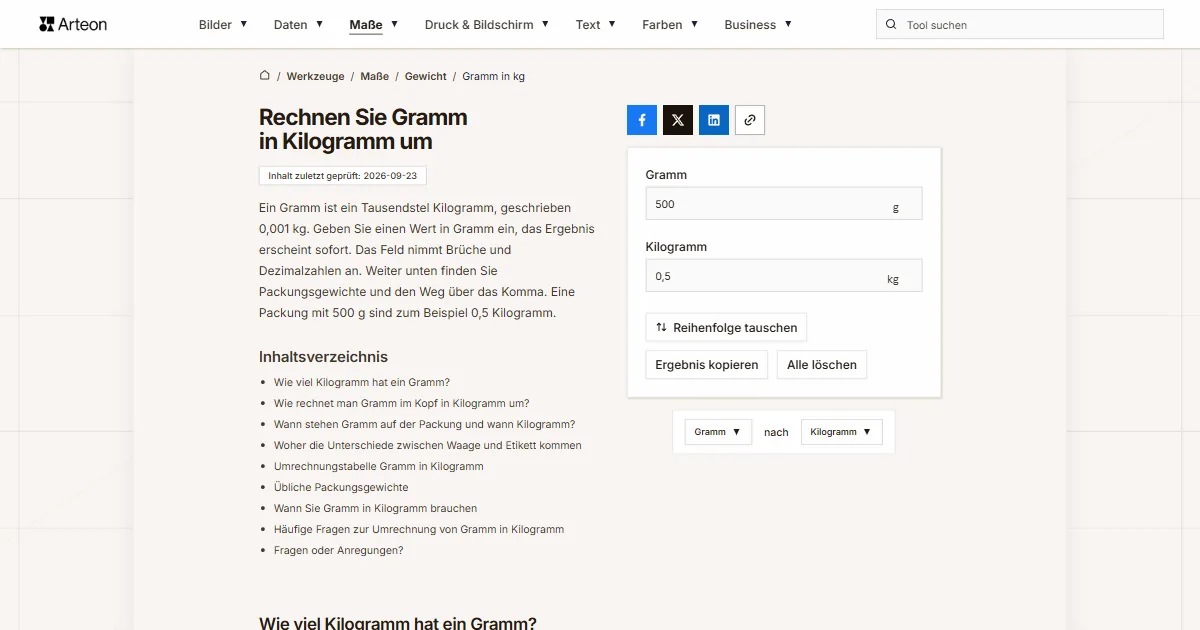This screenshot has width=1200, height=630.
Task: Open the Kilogramm target unit dropdown
Action: coord(842,432)
